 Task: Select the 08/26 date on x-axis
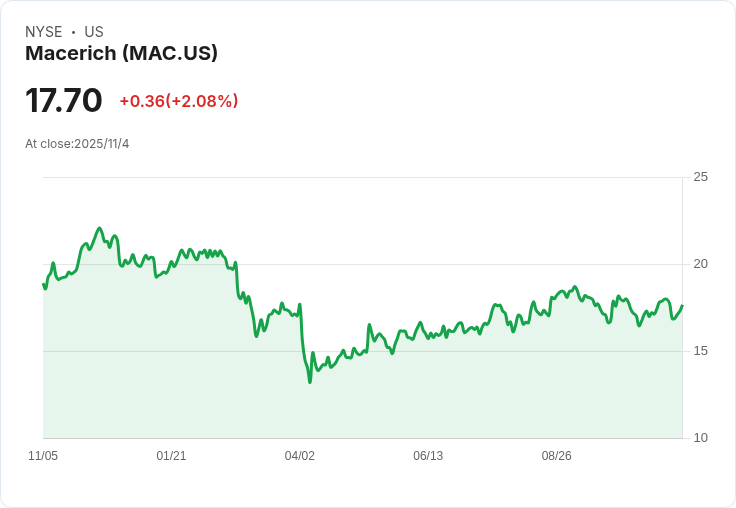point(556,456)
